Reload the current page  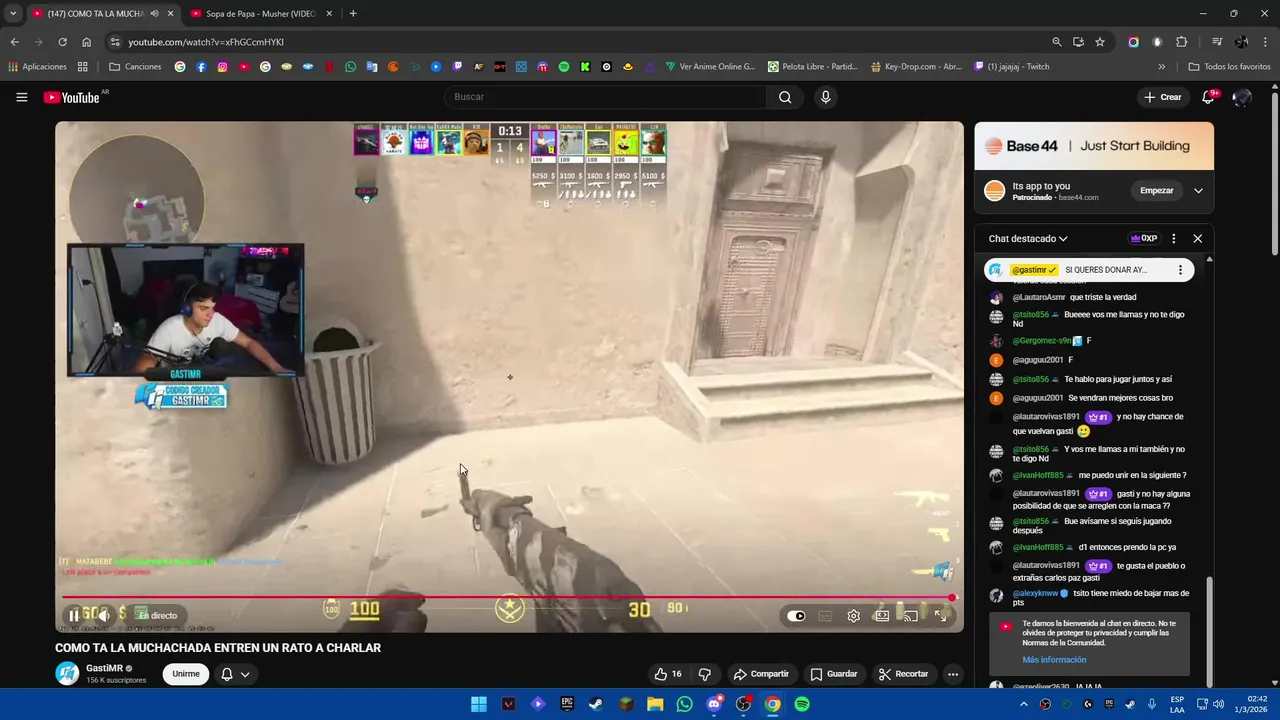click(x=62, y=42)
